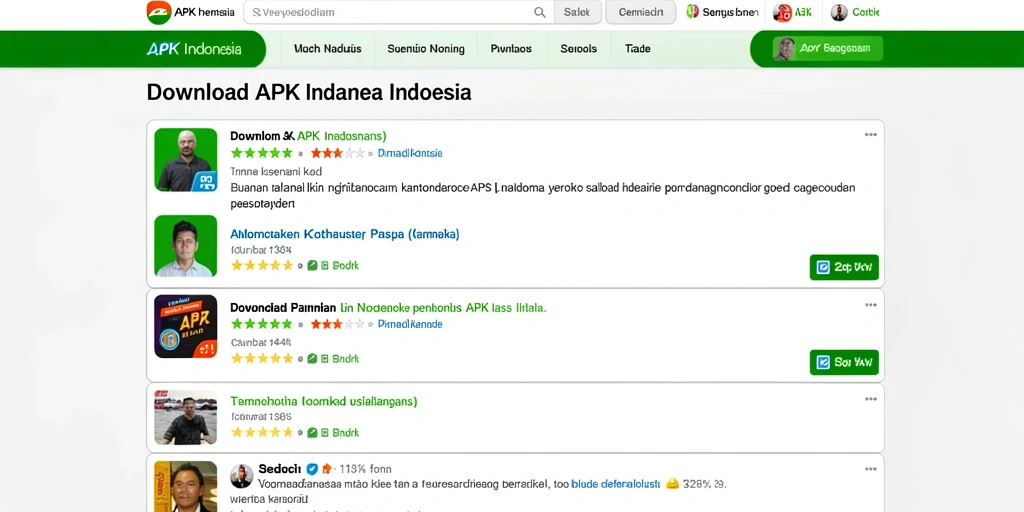The image size is (1024, 512).
Task: Click the blue verified badge beside Sedocii
Action: pos(312,469)
